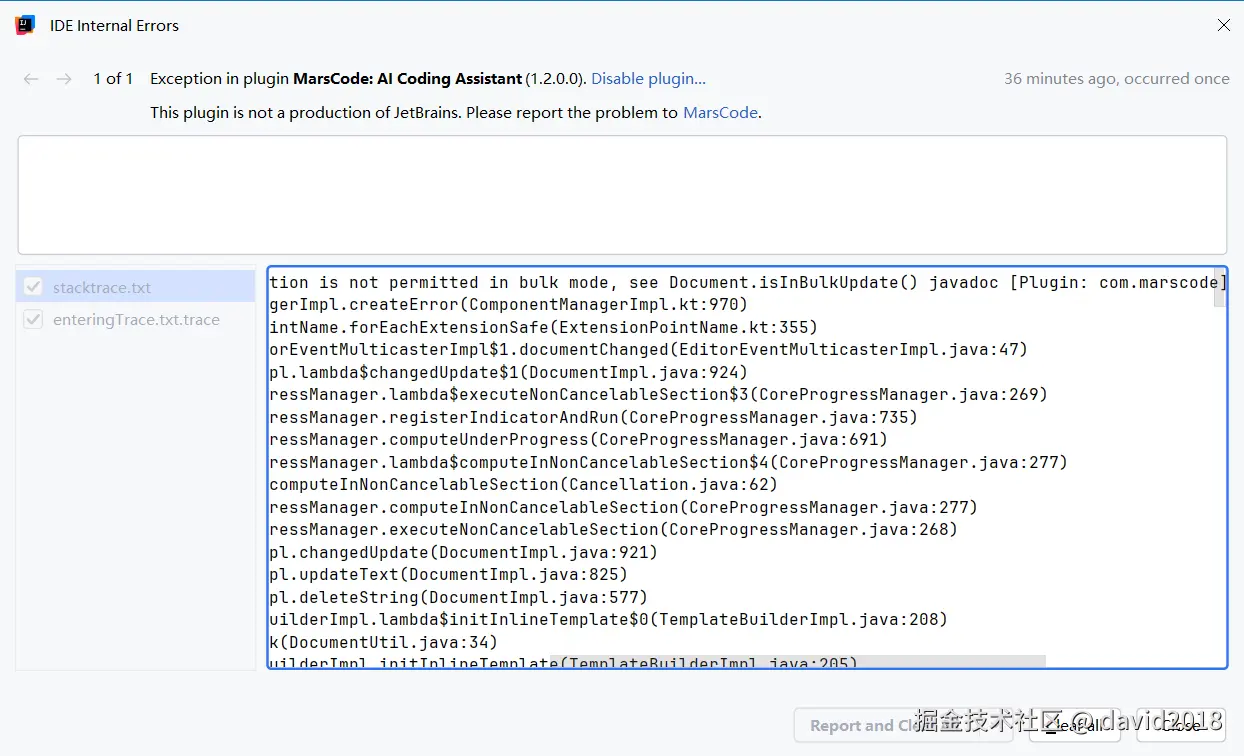
Task: Click the ExtensionPointName.kt:355 stack line
Action: (543, 327)
